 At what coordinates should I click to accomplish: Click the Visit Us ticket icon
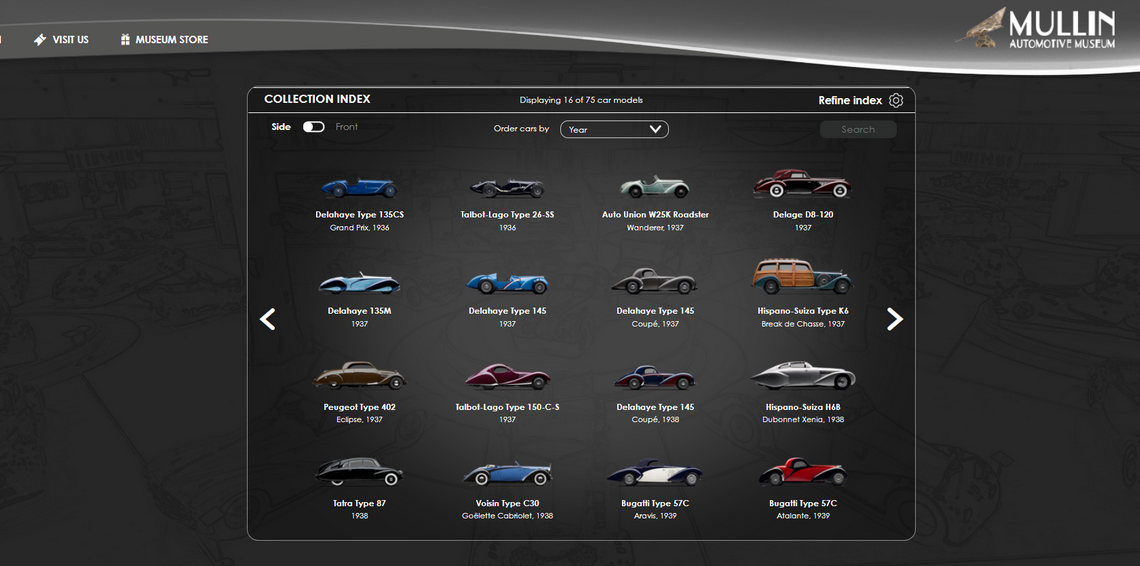tap(40, 40)
